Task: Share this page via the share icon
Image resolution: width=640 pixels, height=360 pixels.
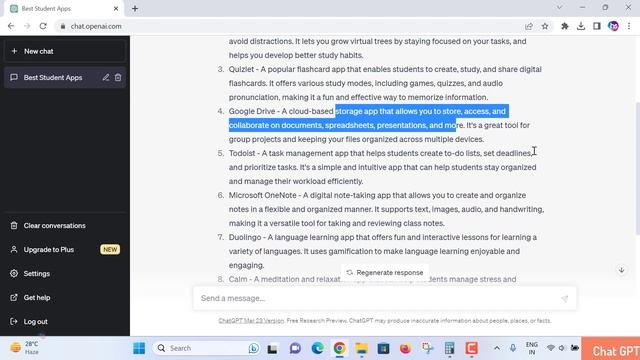Action: 529,26
